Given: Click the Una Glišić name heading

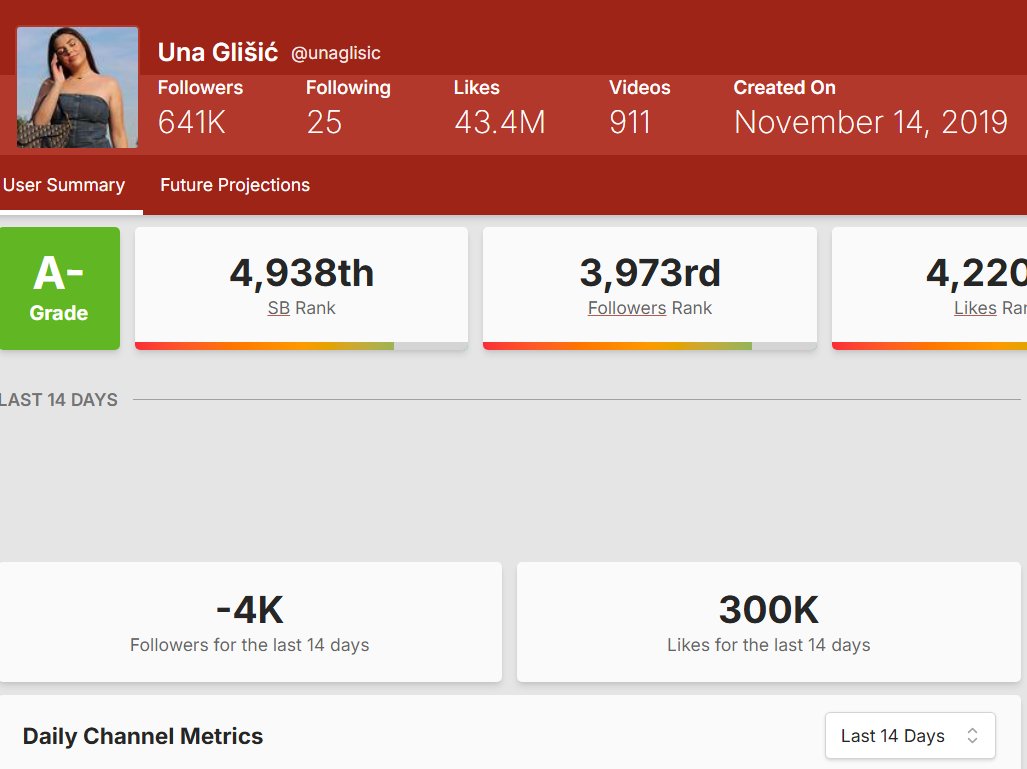Looking at the screenshot, I should coord(218,52).
